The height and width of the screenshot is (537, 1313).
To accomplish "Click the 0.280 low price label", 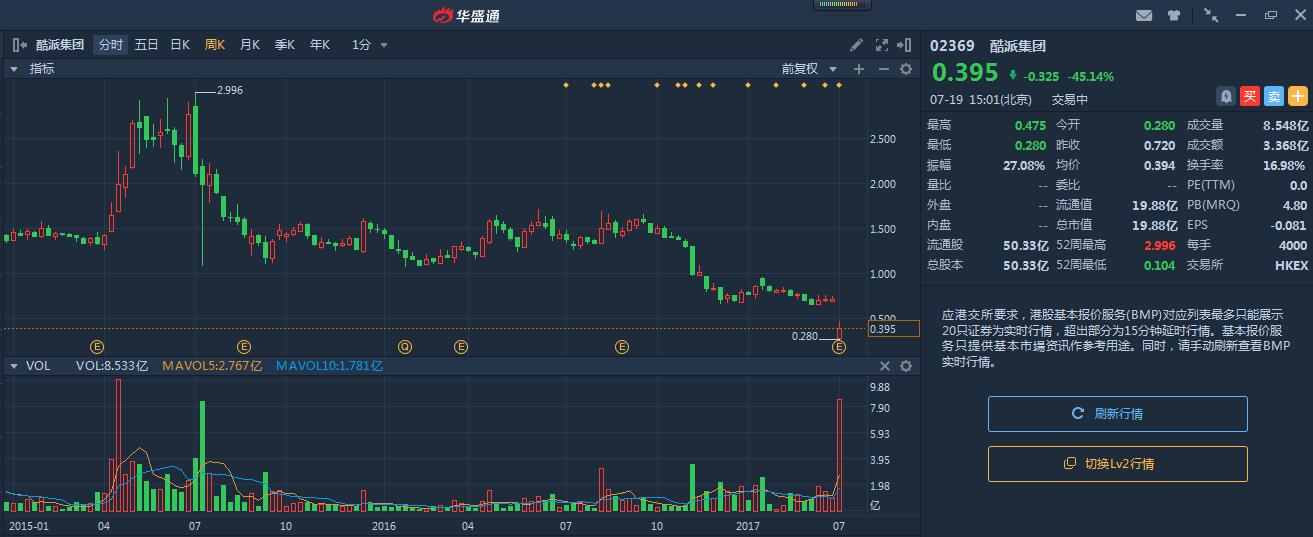I will (x=805, y=336).
